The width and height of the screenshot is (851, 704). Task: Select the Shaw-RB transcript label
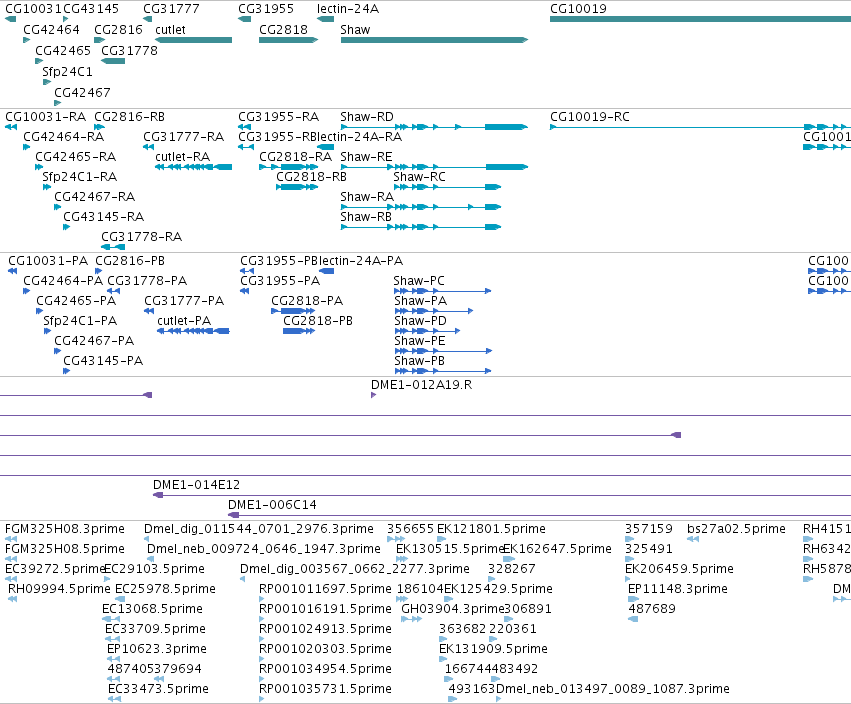click(366, 217)
